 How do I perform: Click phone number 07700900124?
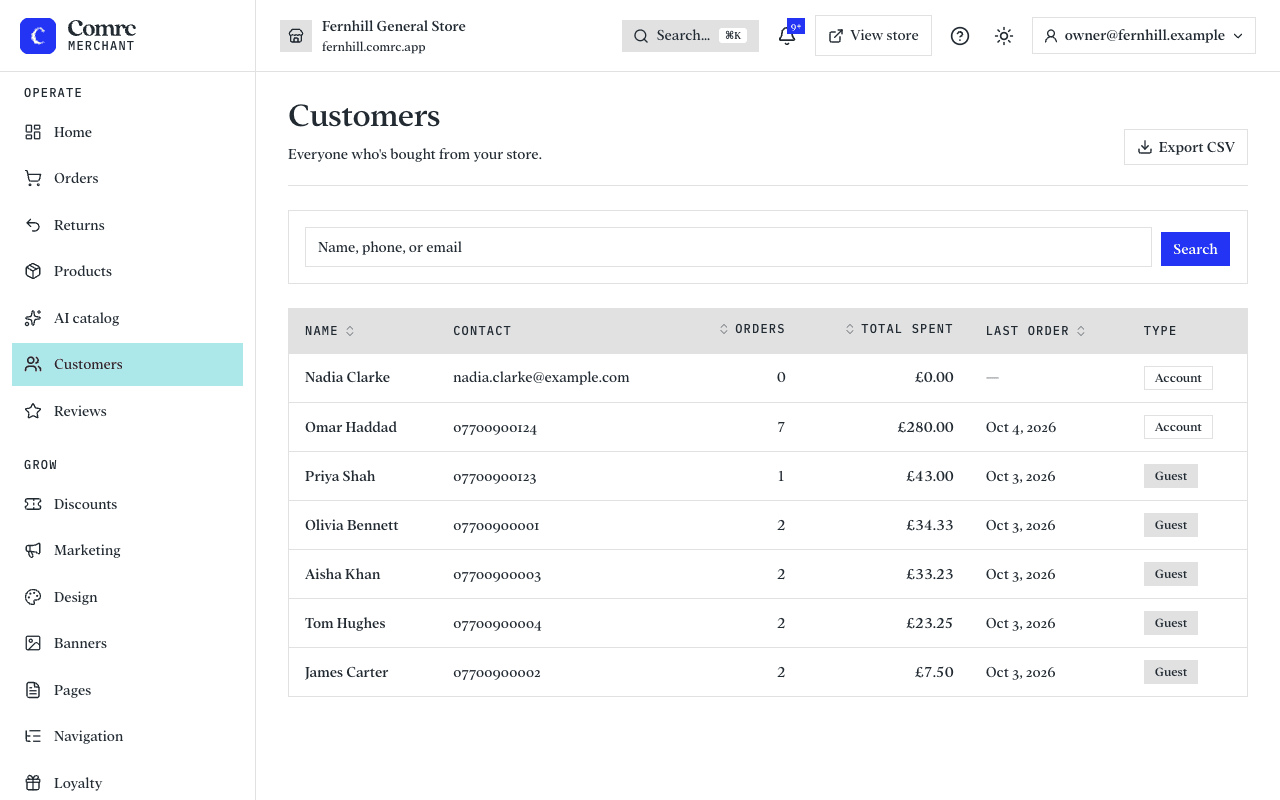495,427
